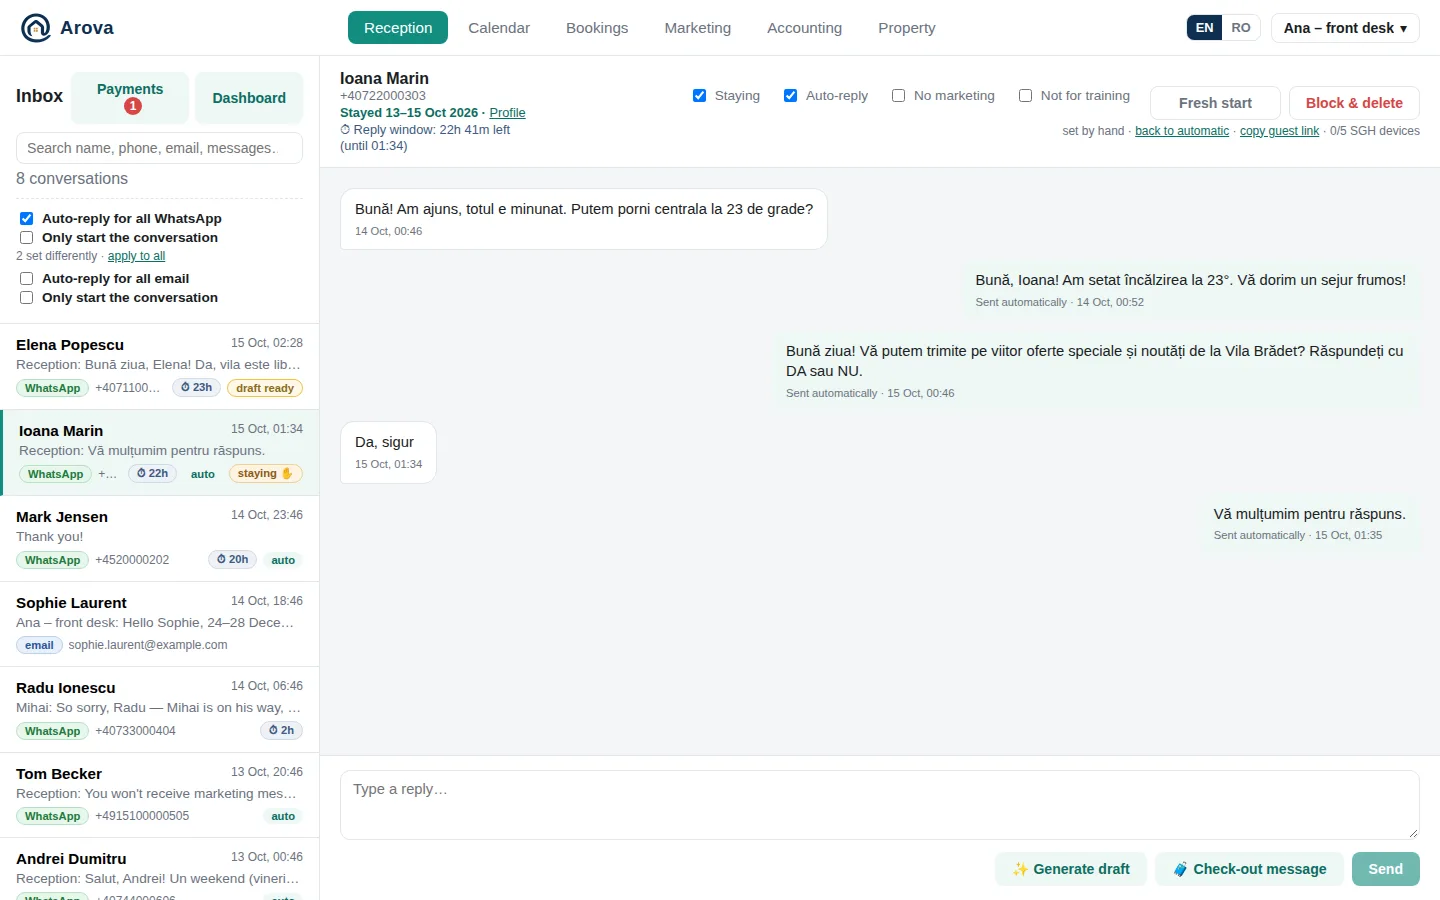Screen dimensions: 1440x900
Task: Switch language to RO
Action: tap(1241, 28)
